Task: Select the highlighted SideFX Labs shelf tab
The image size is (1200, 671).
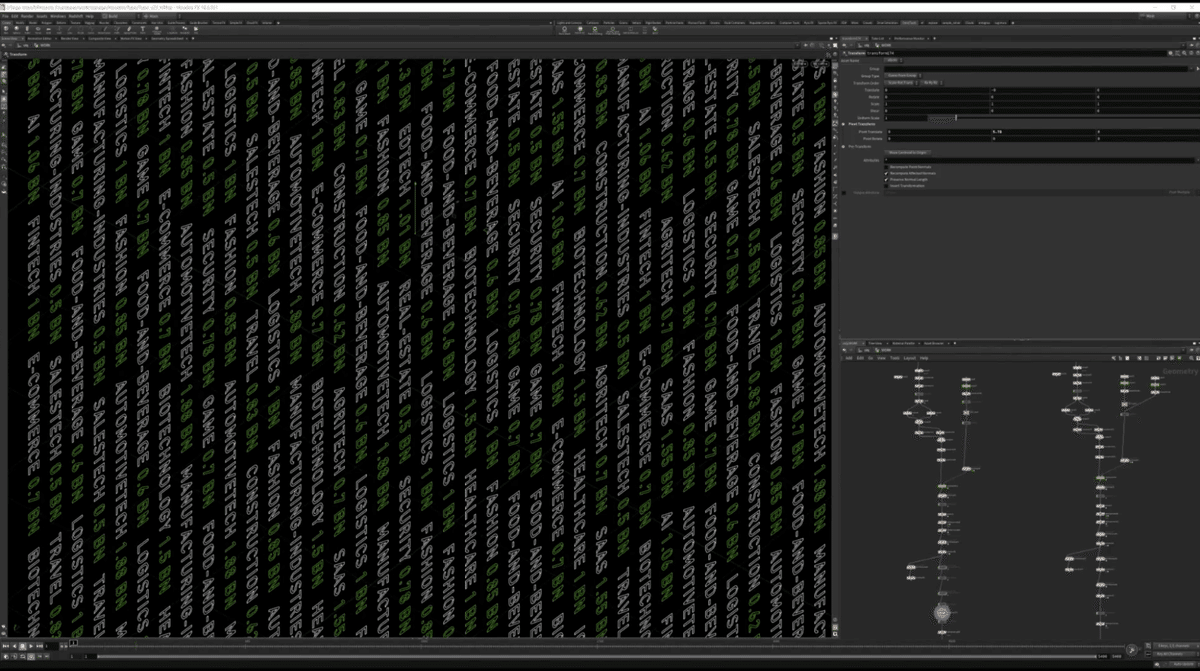Action: pos(909,23)
